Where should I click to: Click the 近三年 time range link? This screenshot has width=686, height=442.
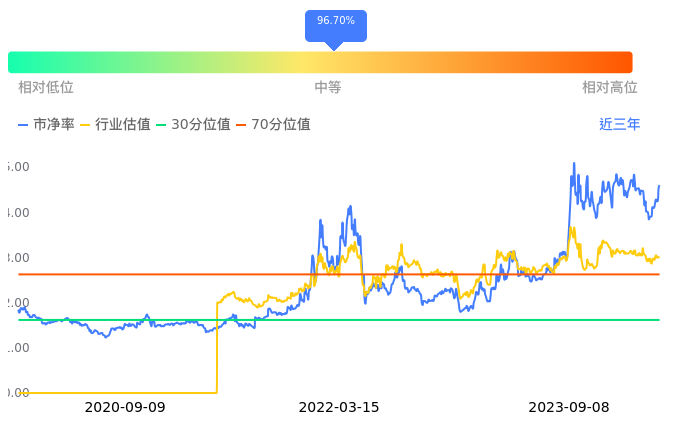(x=619, y=125)
